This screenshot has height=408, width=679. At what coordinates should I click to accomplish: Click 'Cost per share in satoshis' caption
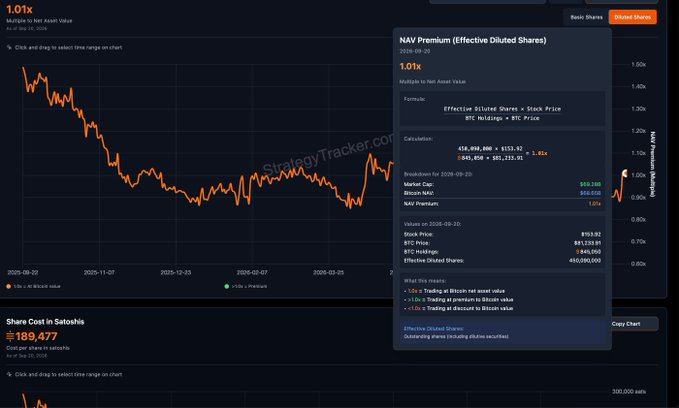coord(38,348)
